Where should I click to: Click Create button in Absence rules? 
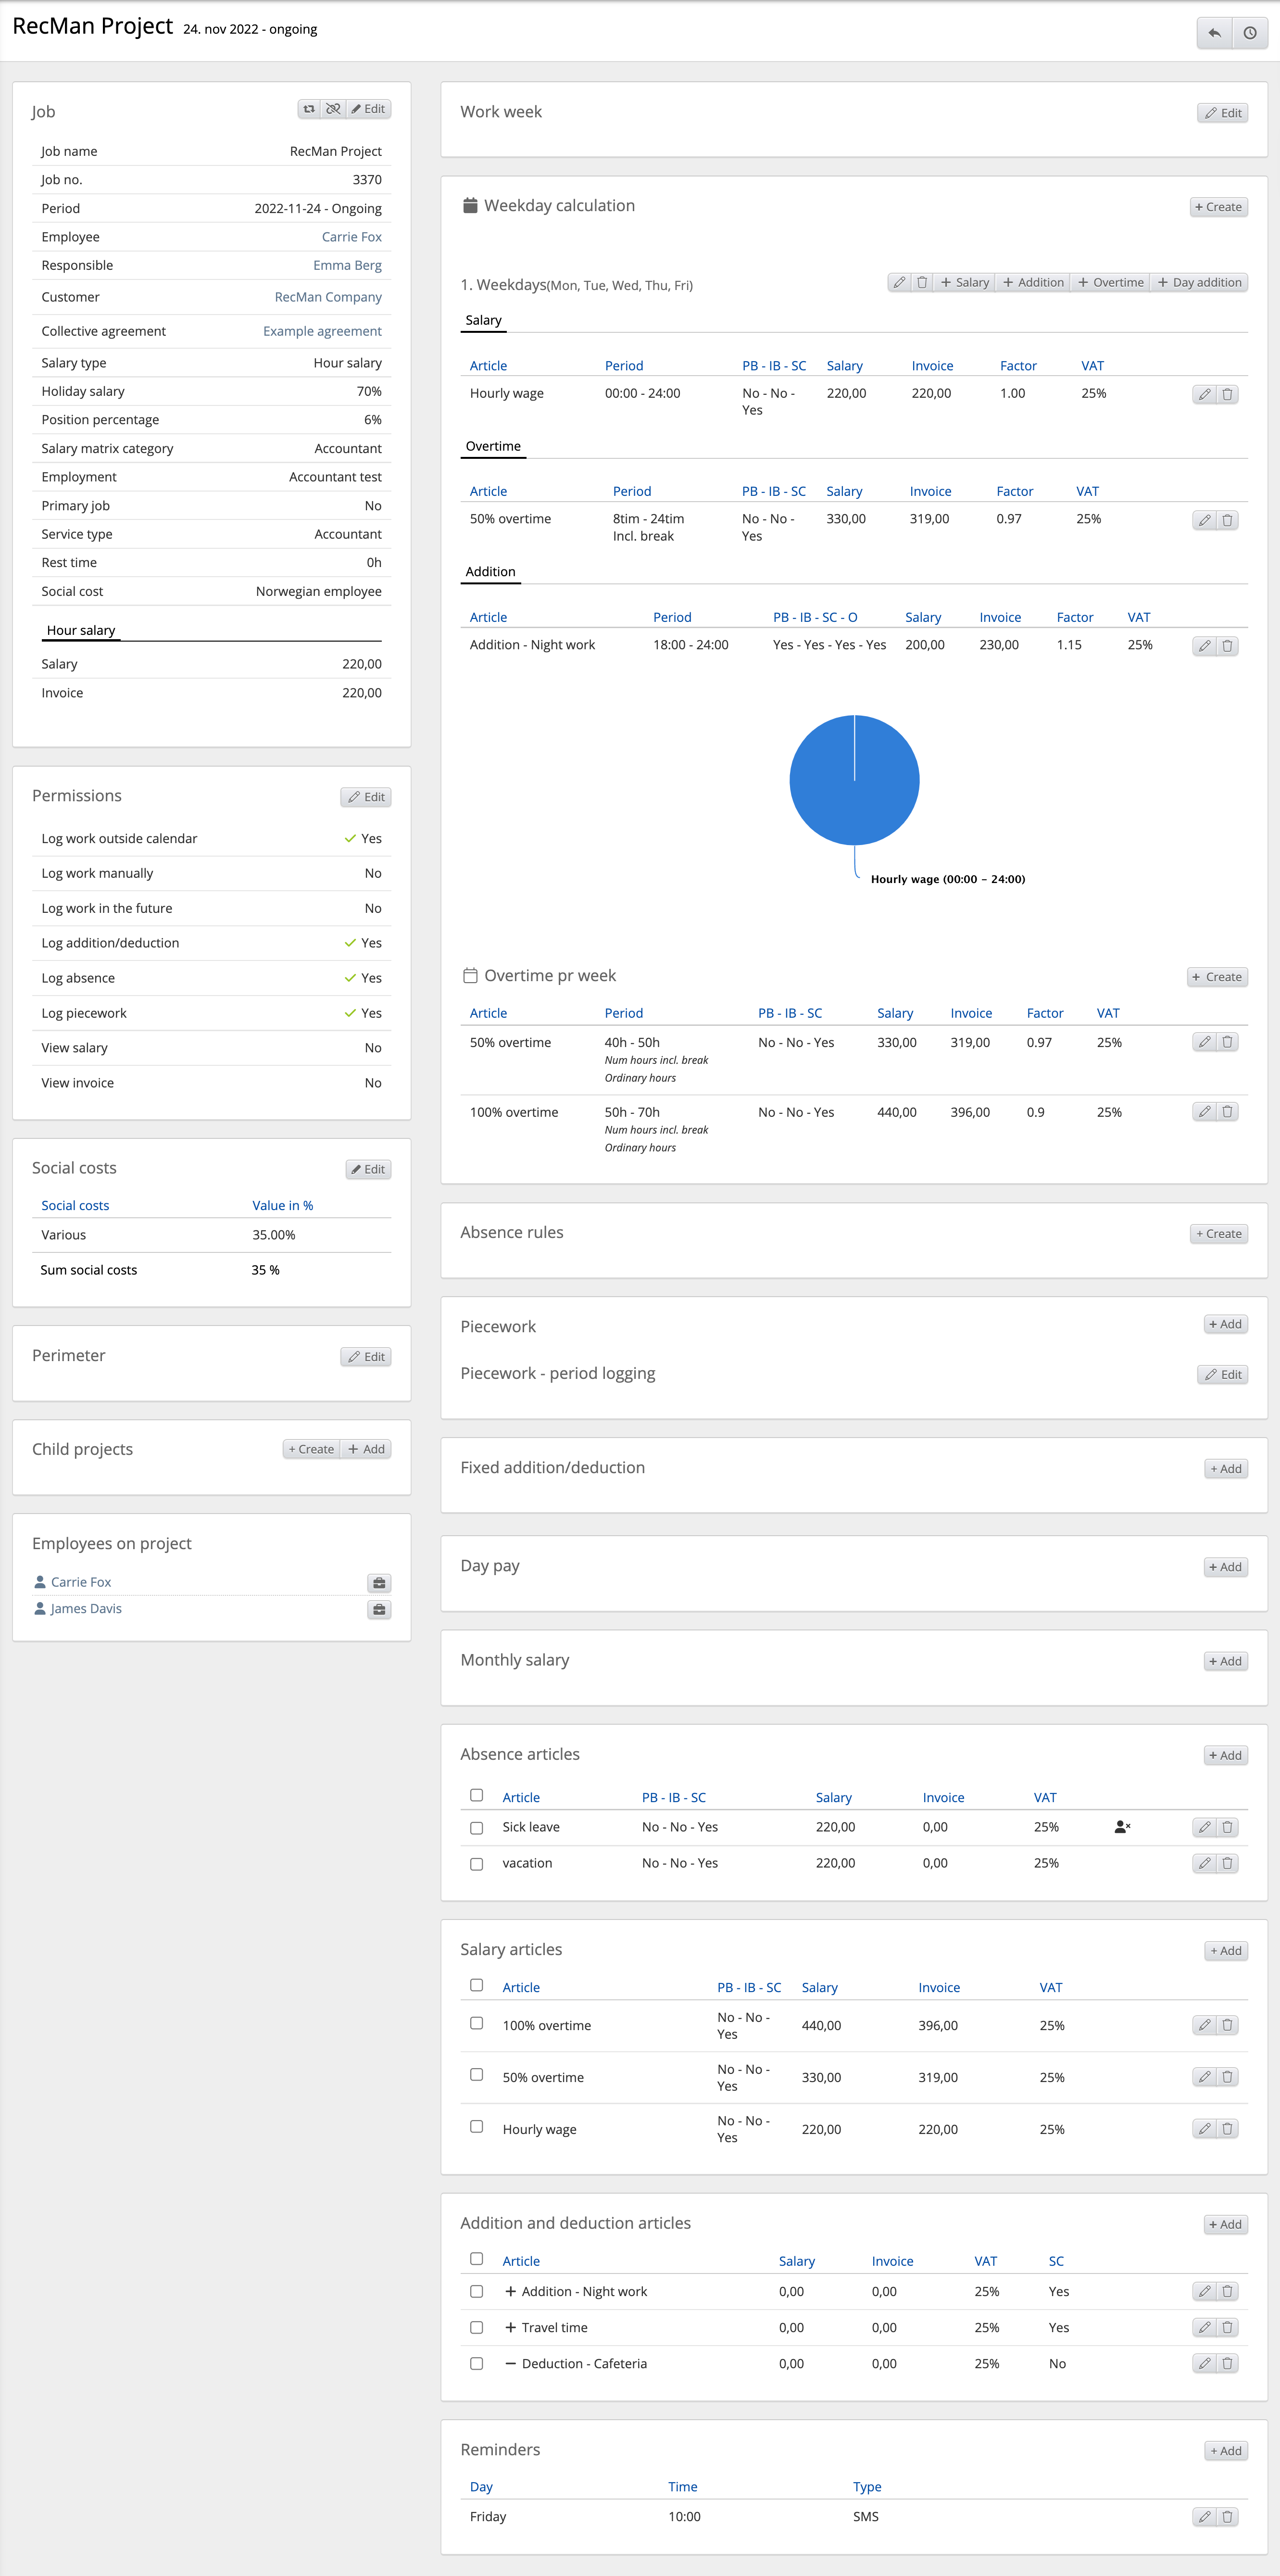point(1218,1234)
